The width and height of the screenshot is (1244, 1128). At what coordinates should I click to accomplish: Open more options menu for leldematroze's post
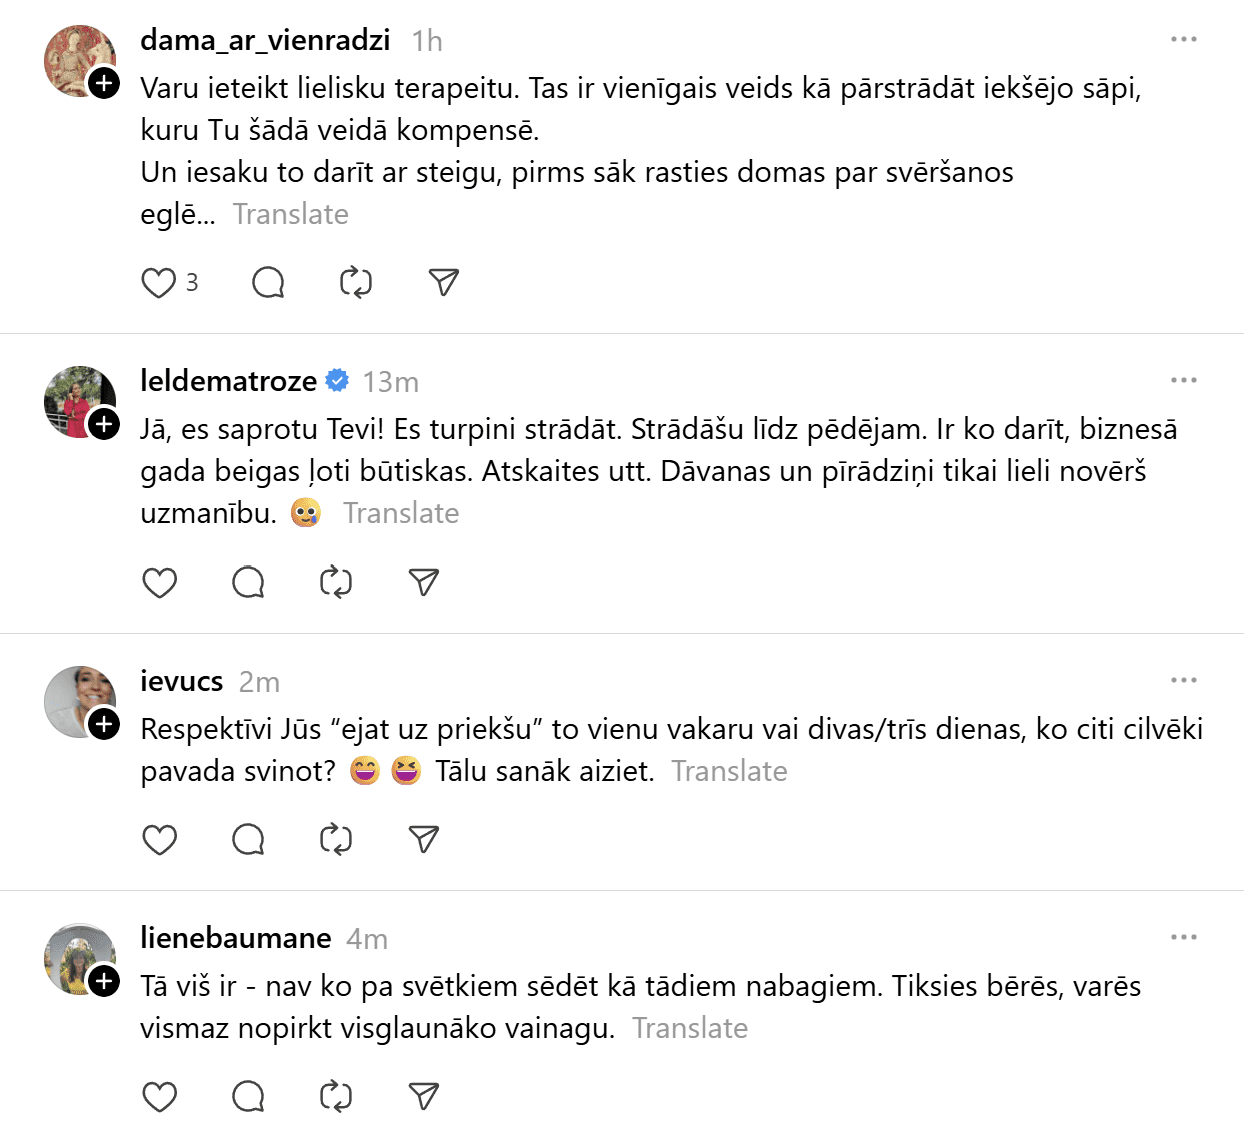[1183, 380]
